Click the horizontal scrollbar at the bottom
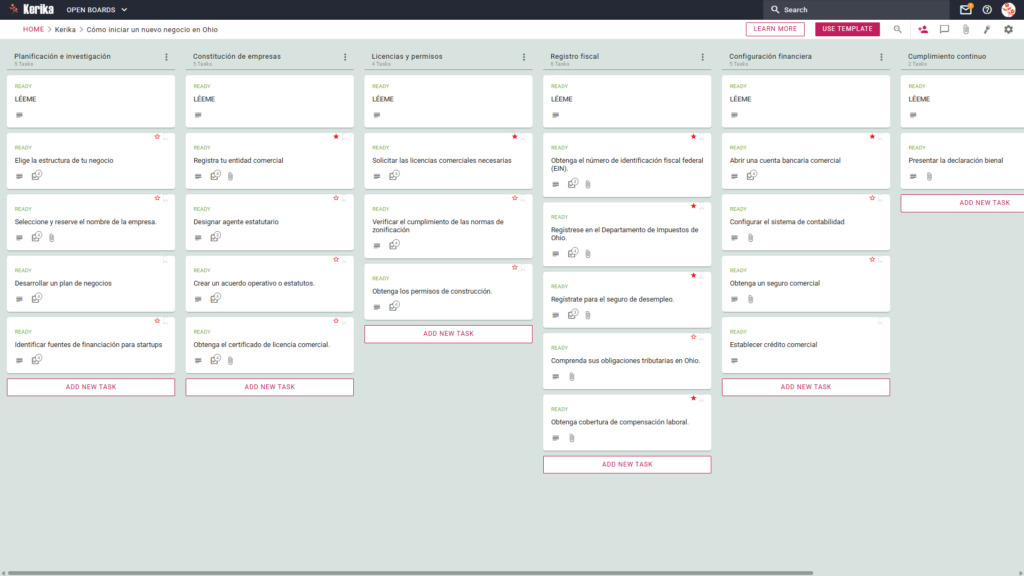Viewport: 1024px width, 576px height. [x=410, y=573]
